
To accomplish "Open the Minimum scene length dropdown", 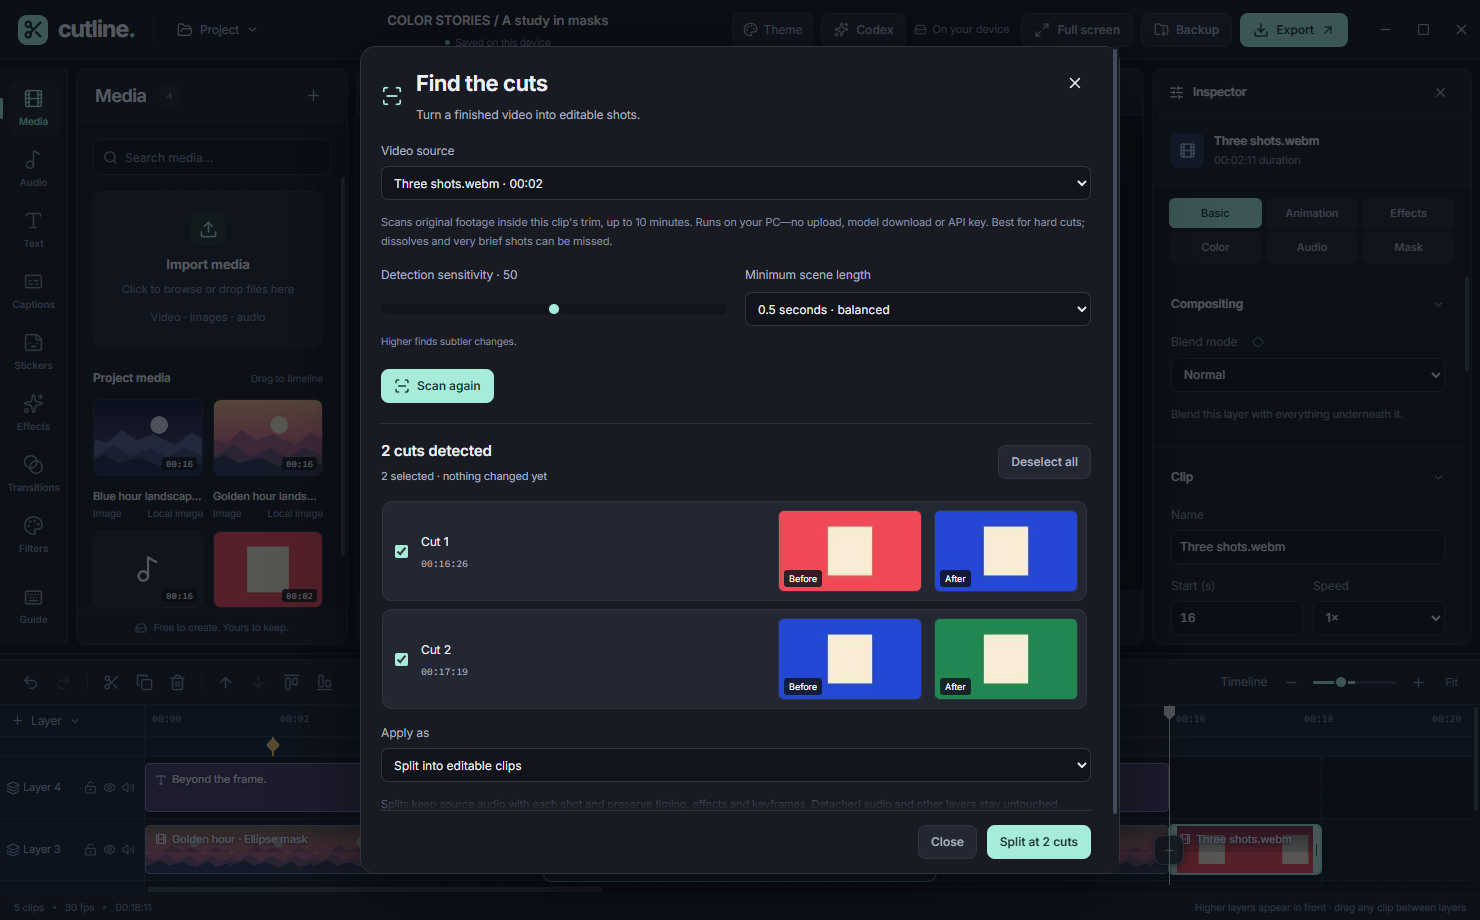I will click(x=918, y=310).
